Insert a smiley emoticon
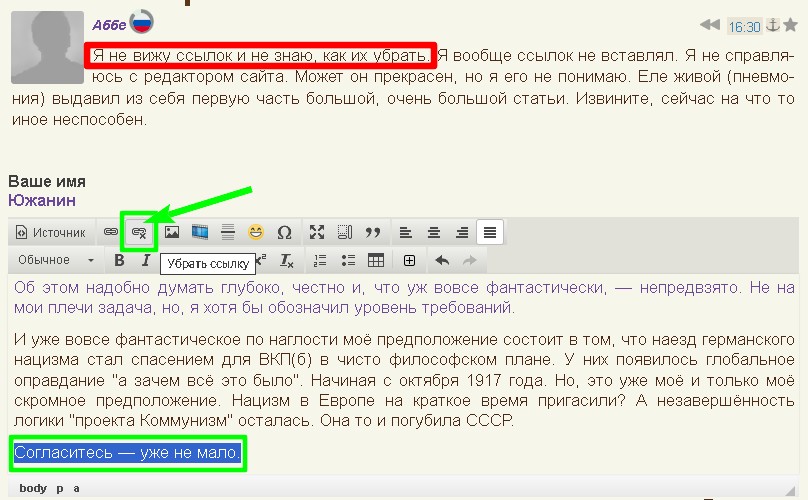Image resolution: width=808 pixels, height=500 pixels. click(x=256, y=232)
